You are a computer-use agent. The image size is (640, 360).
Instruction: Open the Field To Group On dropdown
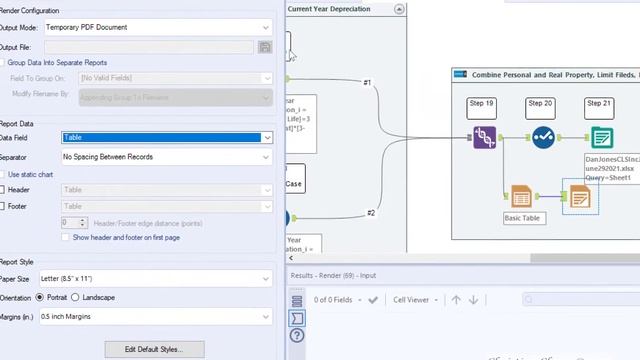176,78
